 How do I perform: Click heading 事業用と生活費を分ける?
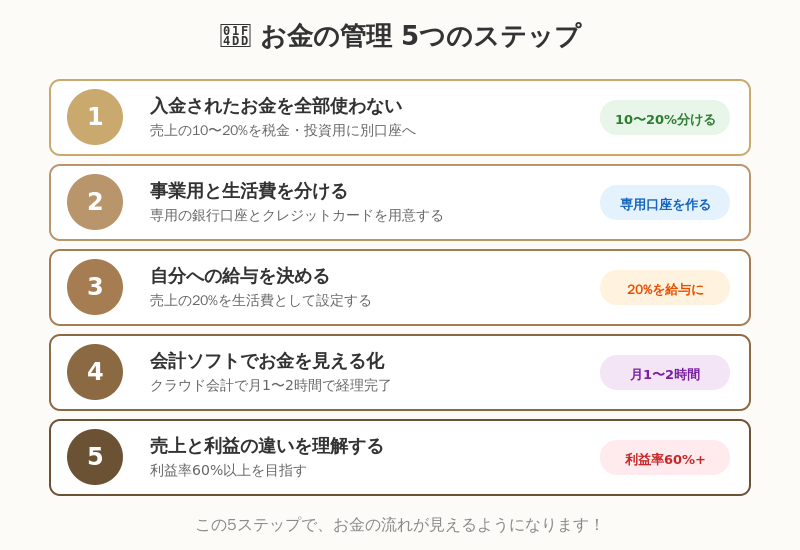(249, 191)
